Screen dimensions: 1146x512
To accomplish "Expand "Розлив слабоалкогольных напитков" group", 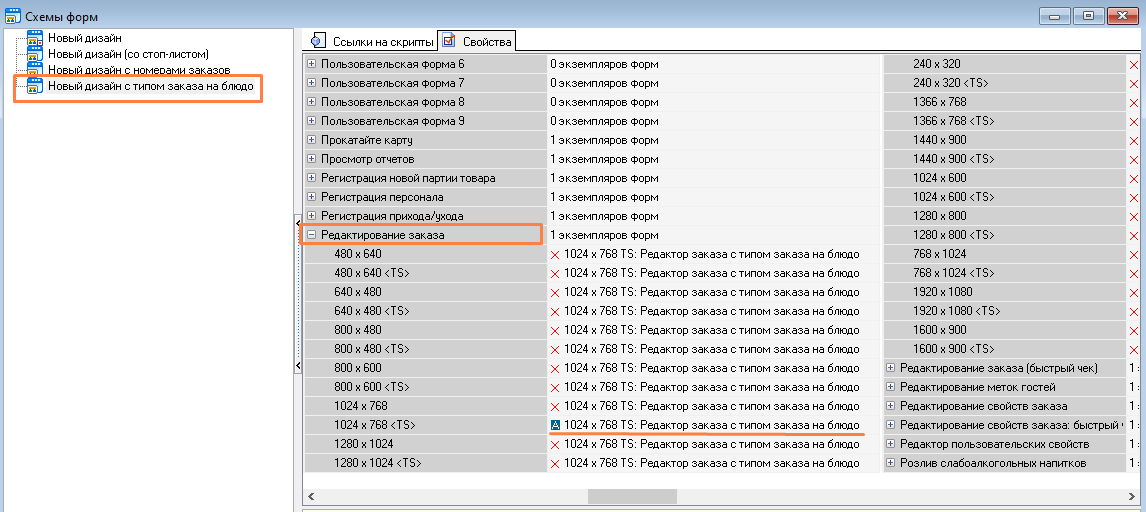I will pos(890,463).
